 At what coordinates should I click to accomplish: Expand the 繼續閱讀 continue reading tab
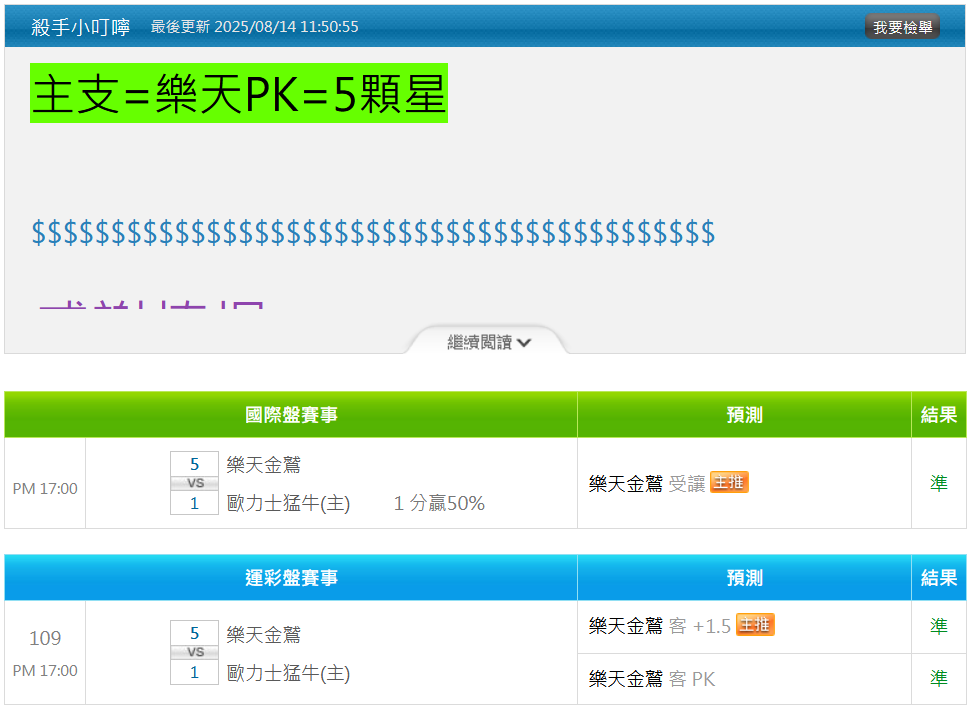(488, 342)
